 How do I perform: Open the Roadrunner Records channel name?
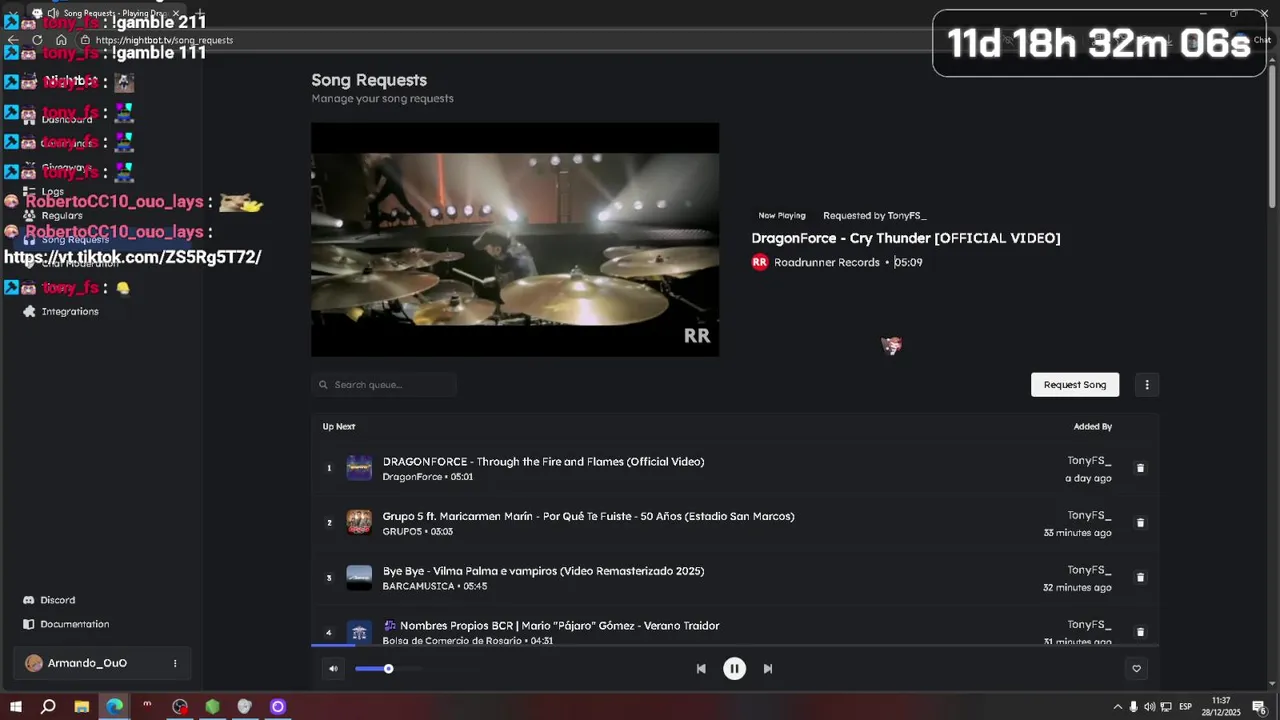(827, 262)
